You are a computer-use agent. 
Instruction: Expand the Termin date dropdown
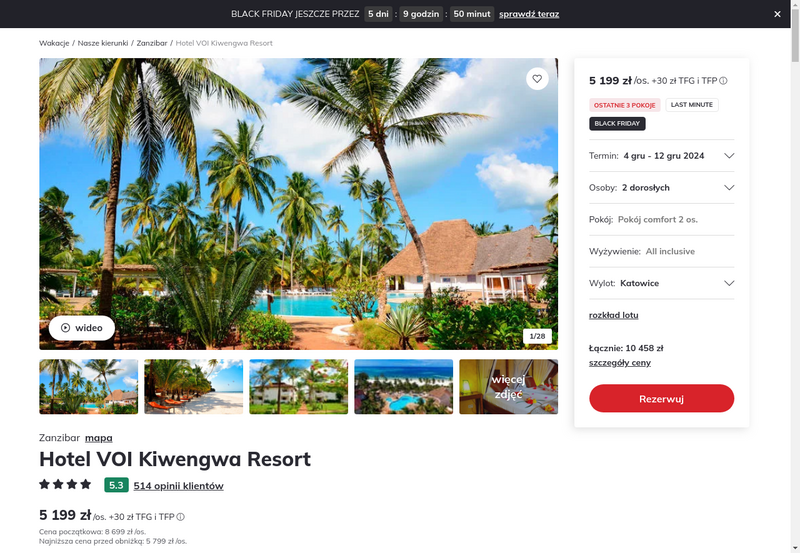click(661, 156)
